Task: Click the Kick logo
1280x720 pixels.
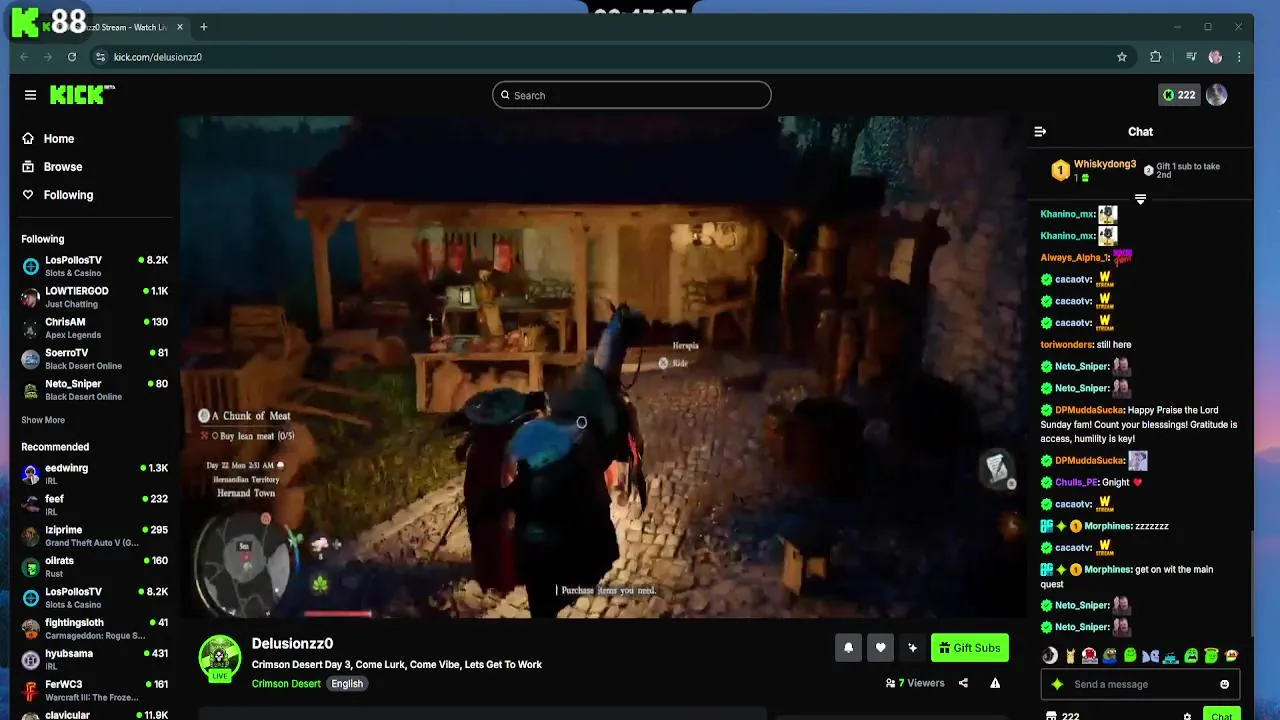Action: pyautogui.click(x=82, y=95)
